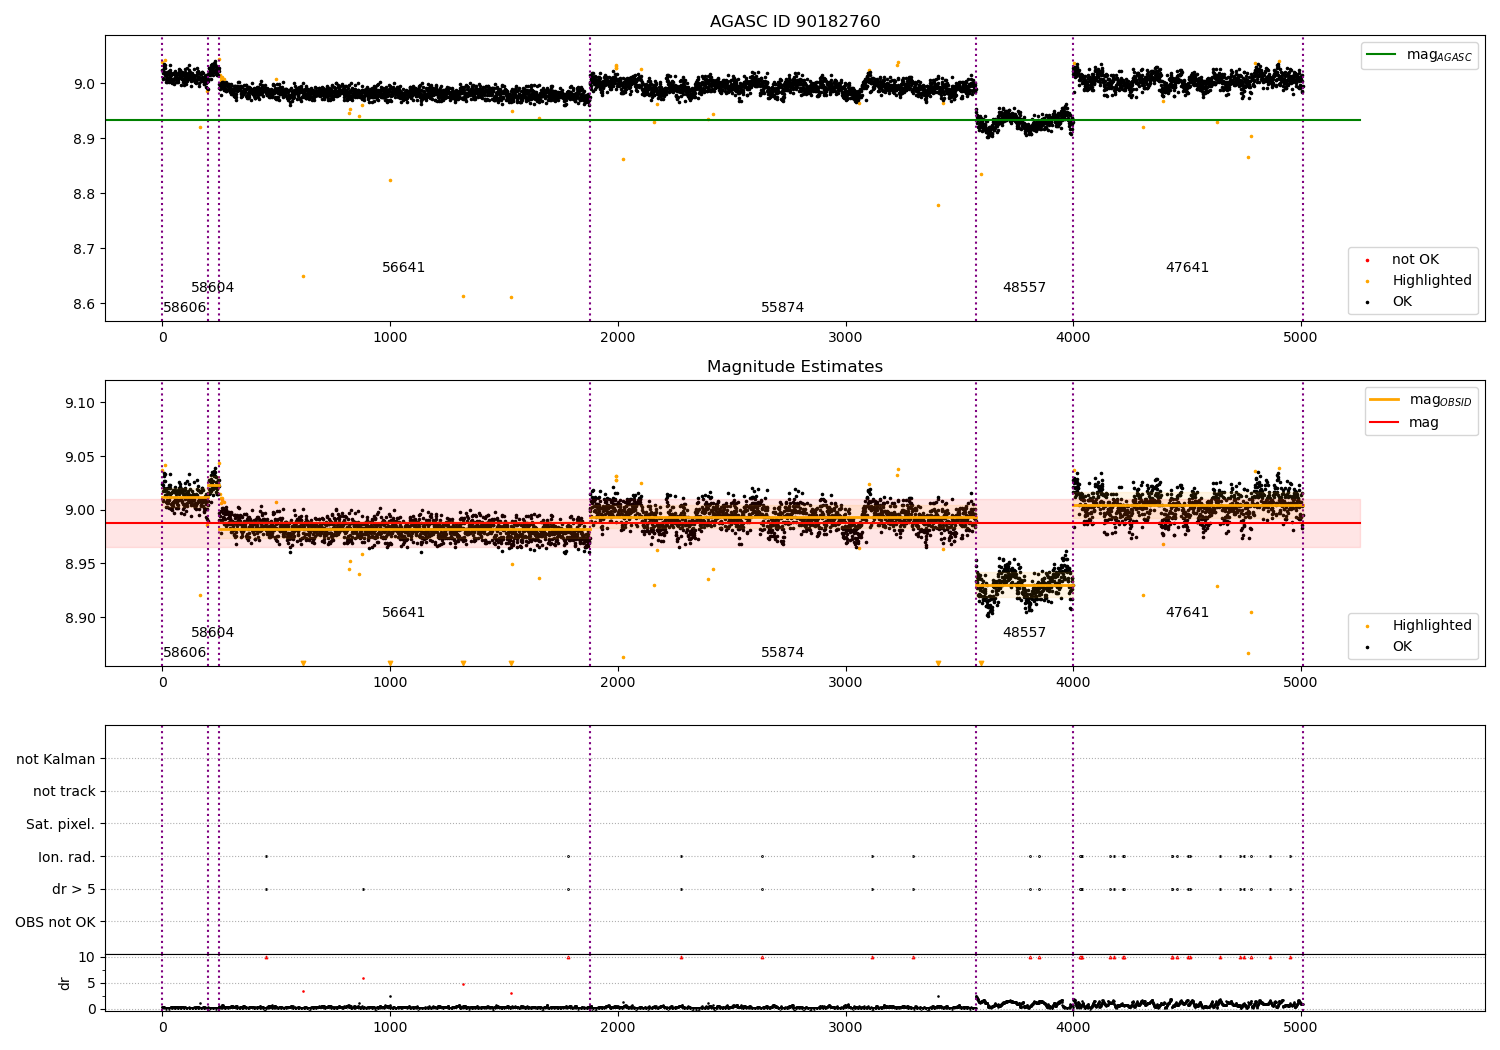
Task: Click the plot title AGASC ID 90182760
Action: click(x=795, y=22)
